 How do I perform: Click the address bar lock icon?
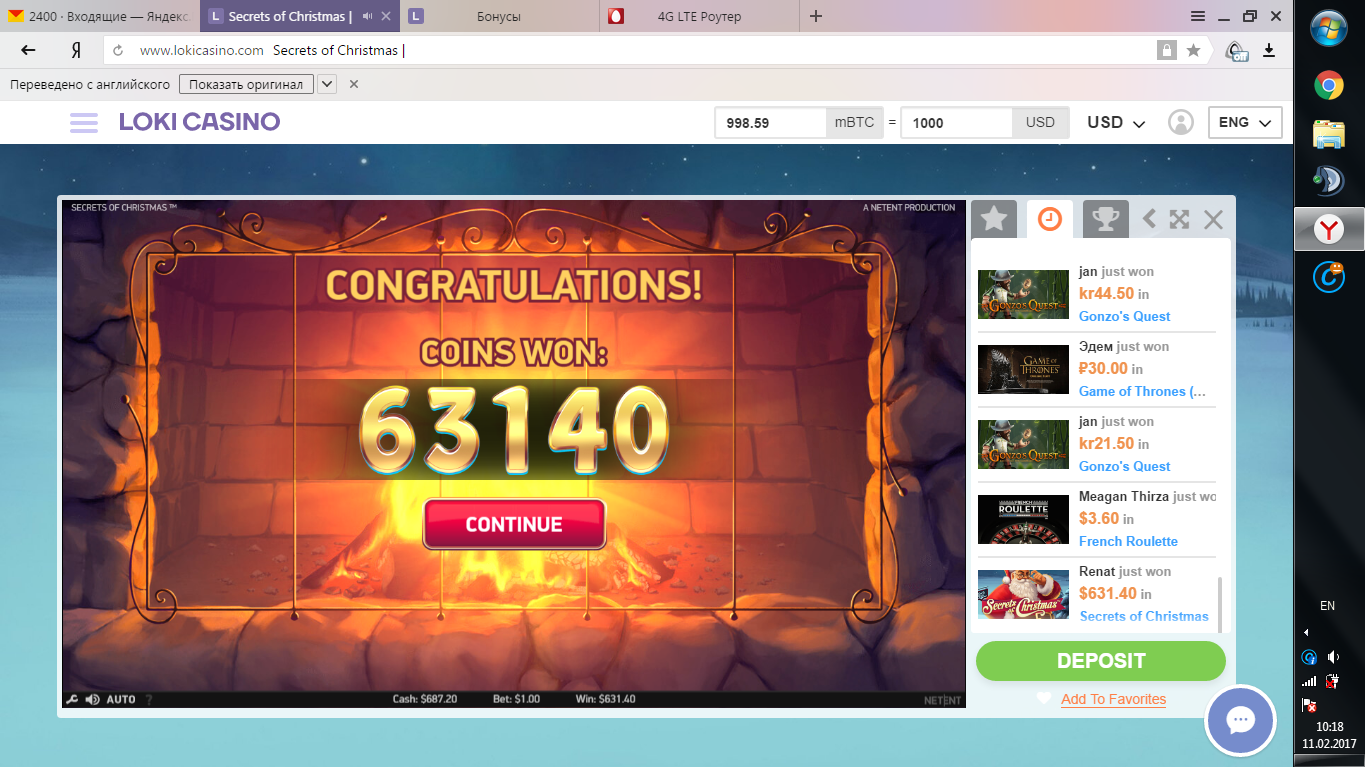click(x=1165, y=50)
